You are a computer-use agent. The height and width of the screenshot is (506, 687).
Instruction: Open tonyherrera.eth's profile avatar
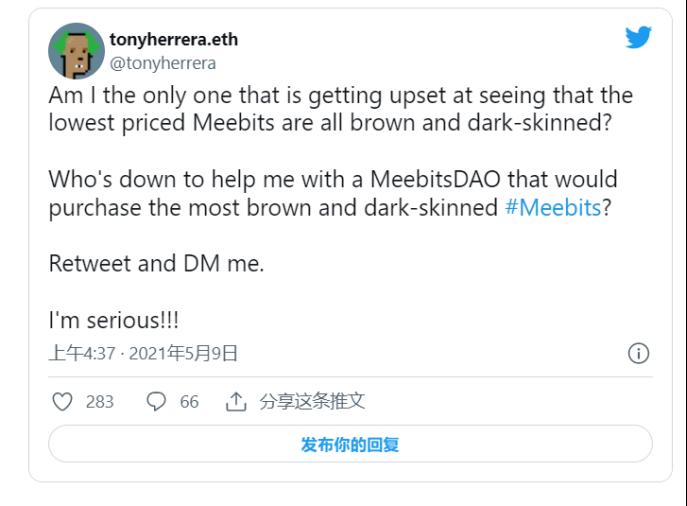tap(76, 51)
